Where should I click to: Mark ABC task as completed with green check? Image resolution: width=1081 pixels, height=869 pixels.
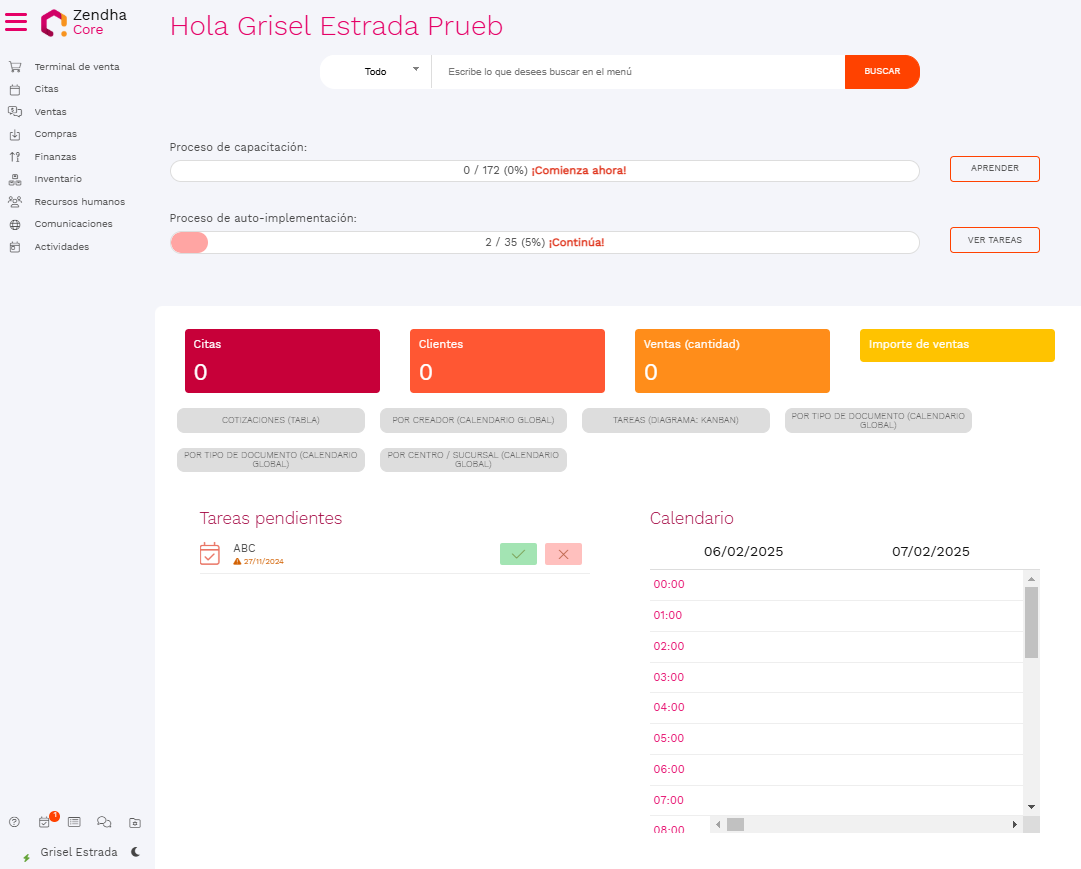[518, 554]
